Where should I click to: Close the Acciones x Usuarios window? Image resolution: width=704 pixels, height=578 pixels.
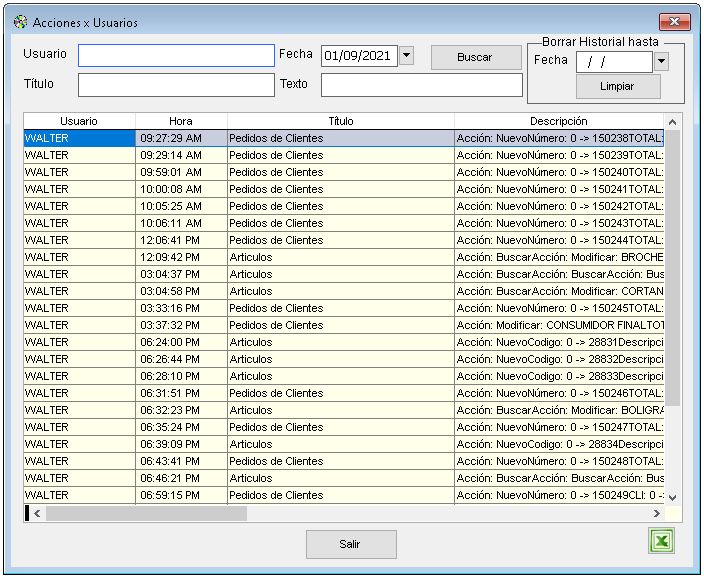675,22
